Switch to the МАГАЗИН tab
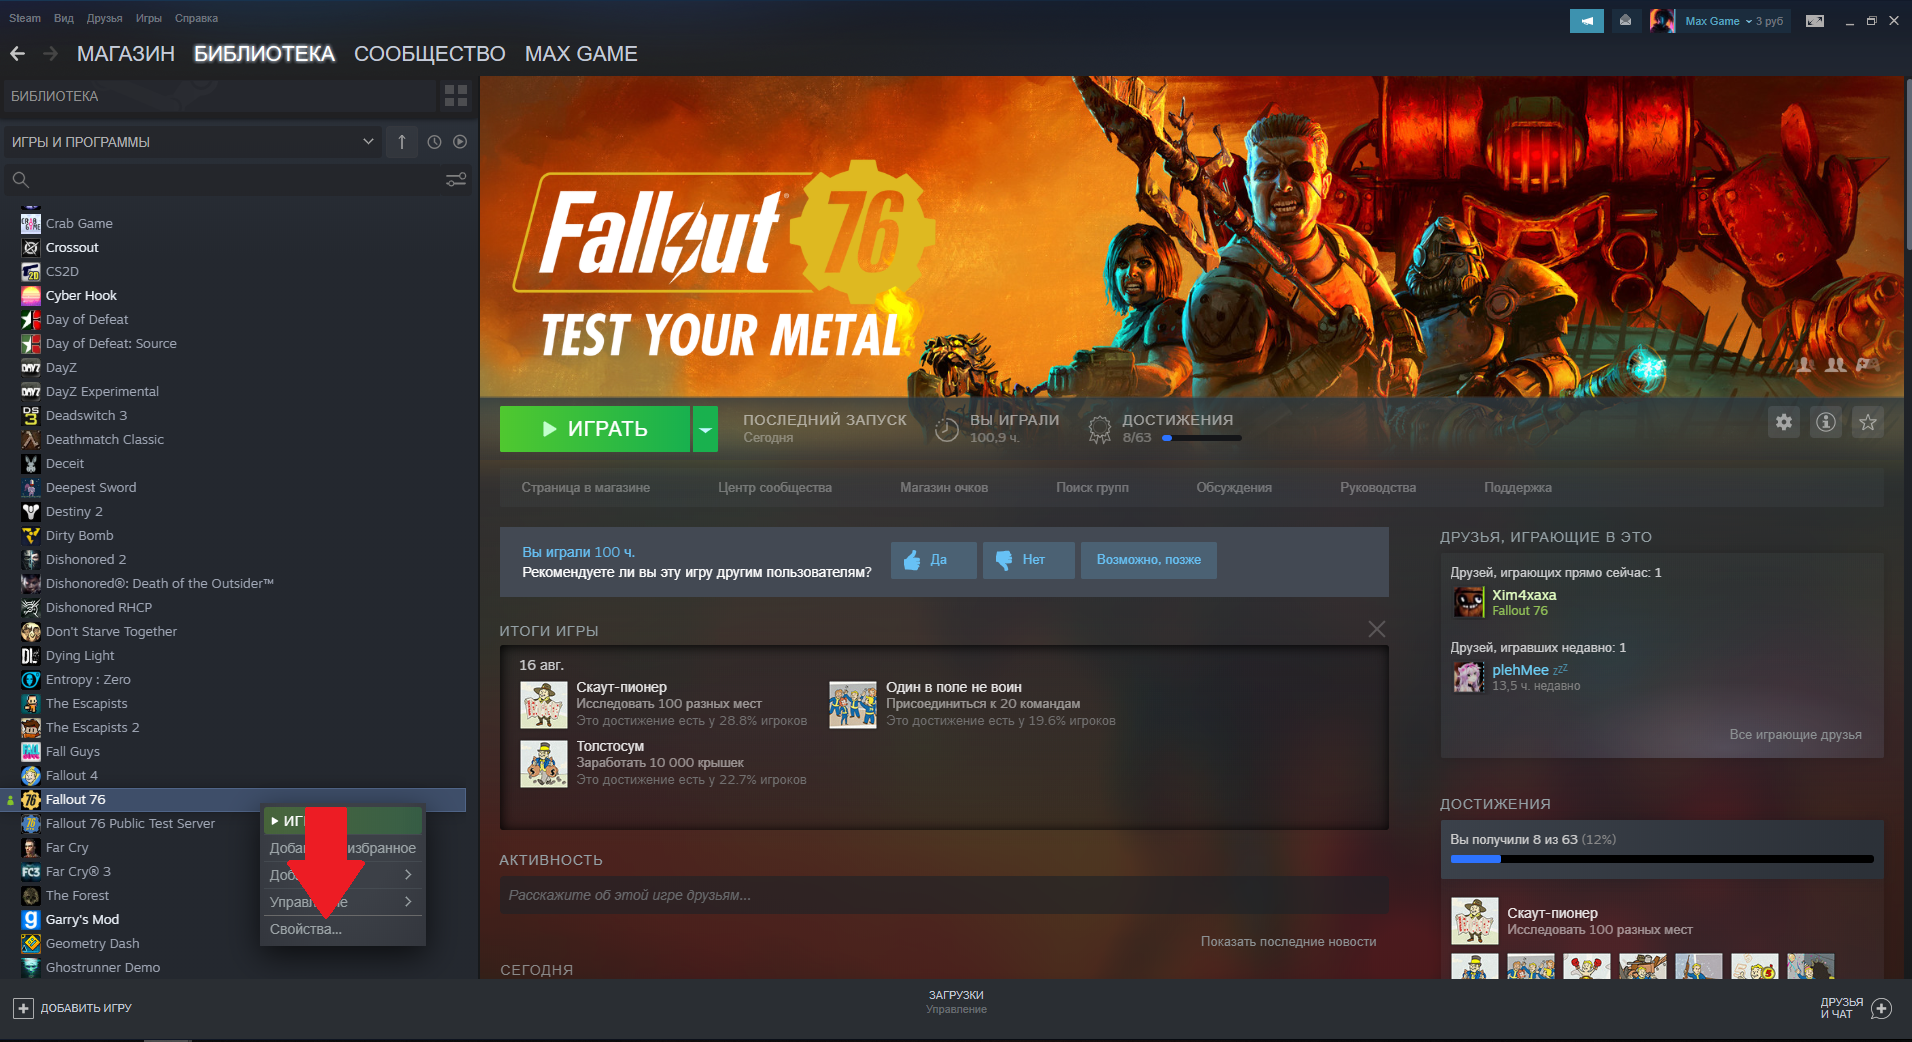 pos(126,54)
